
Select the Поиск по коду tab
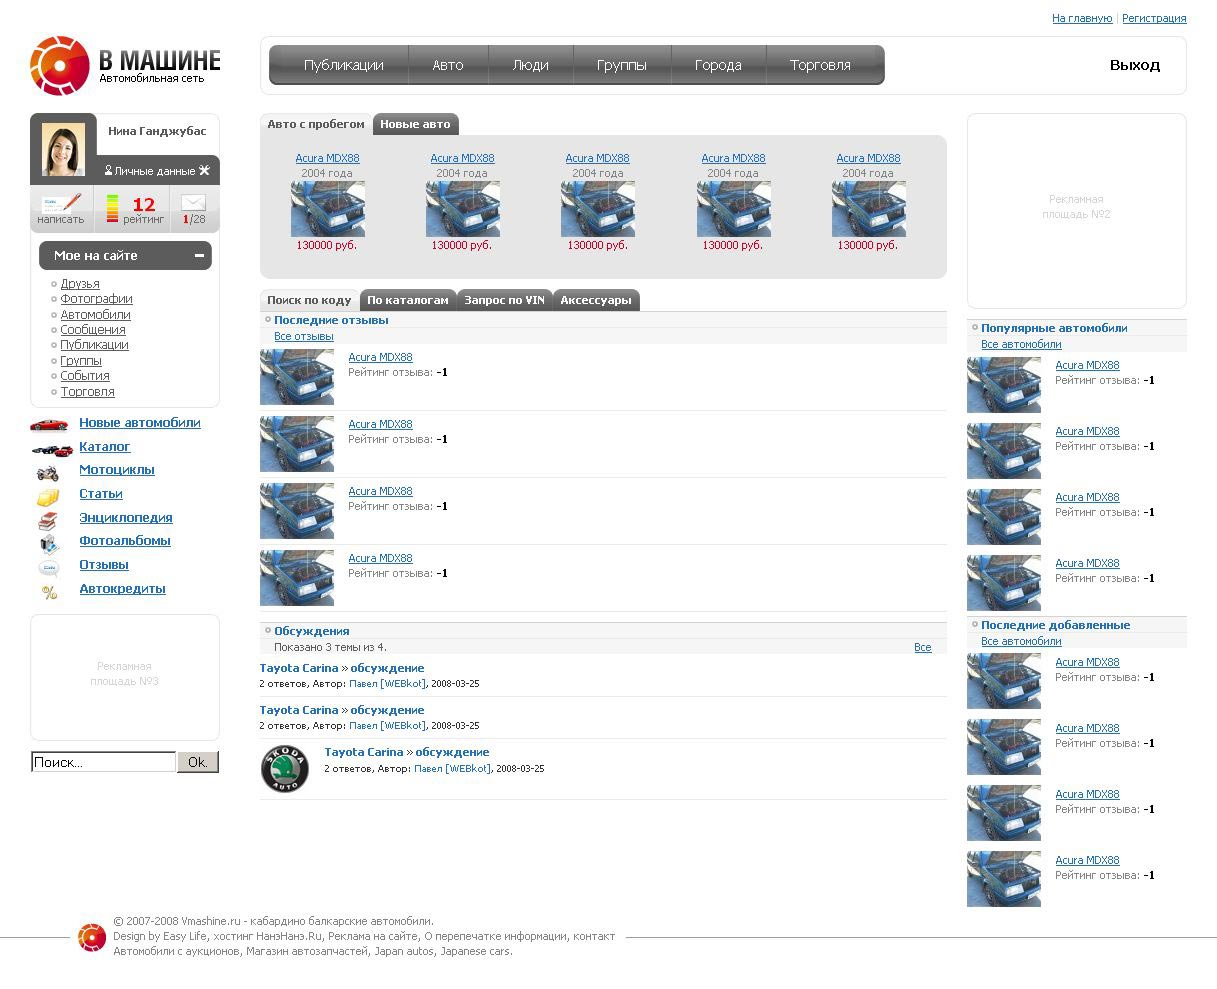click(x=309, y=300)
